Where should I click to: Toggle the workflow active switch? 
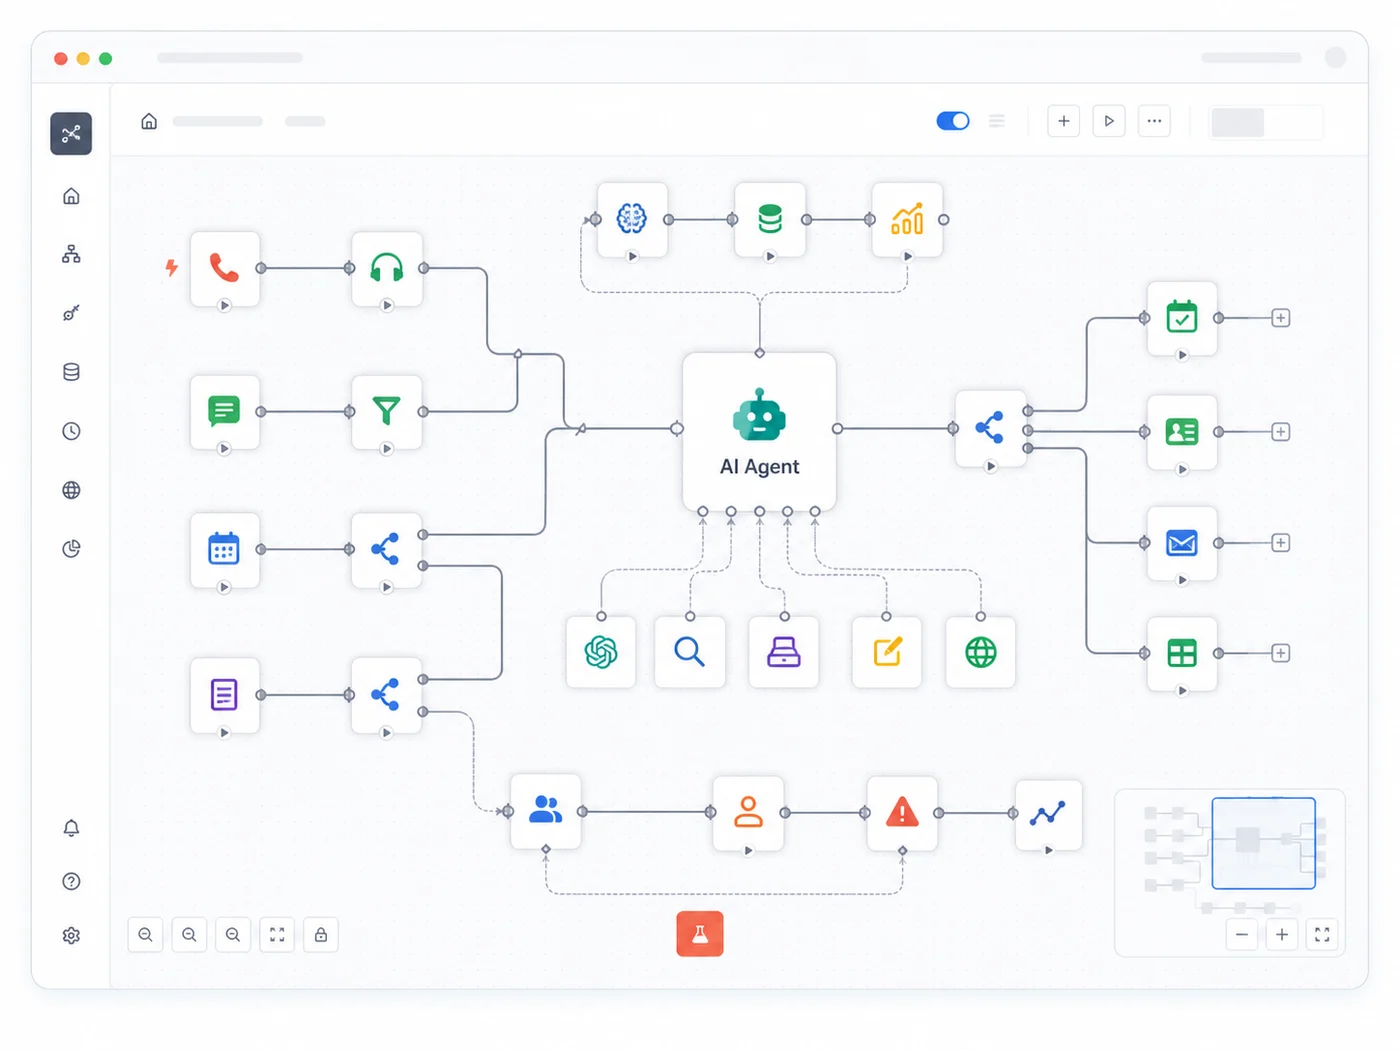953,121
